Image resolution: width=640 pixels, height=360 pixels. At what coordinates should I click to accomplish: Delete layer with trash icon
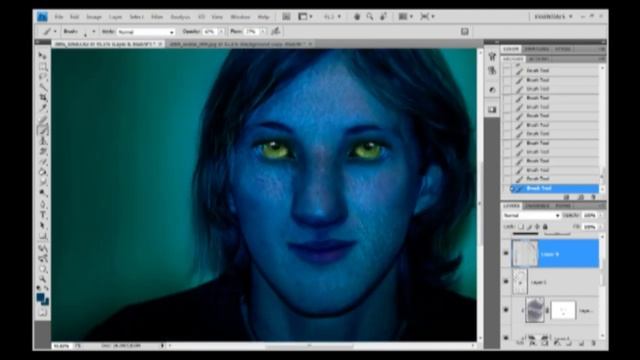click(x=593, y=344)
